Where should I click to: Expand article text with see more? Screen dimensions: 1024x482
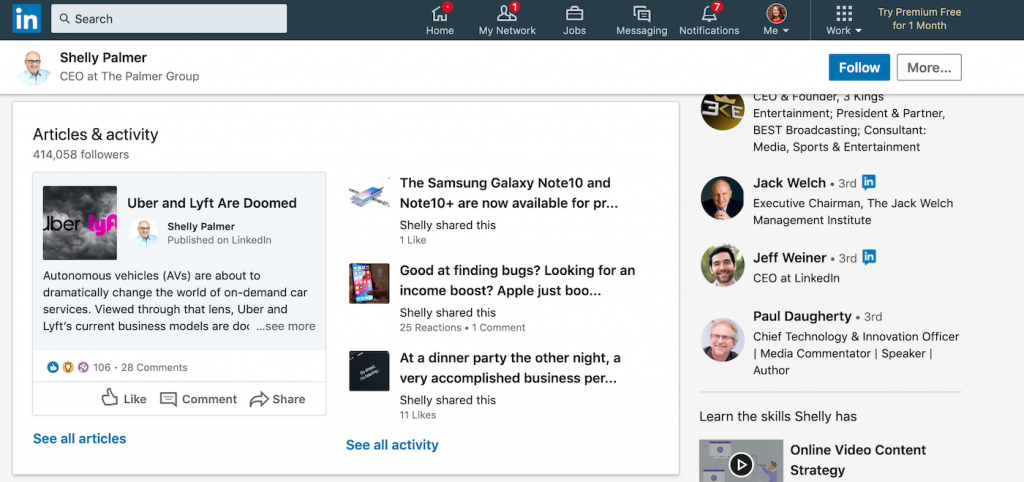click(x=285, y=326)
